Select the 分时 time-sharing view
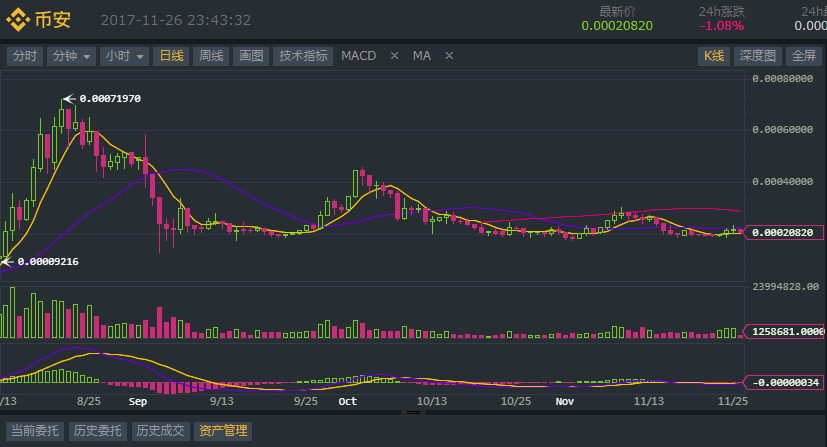 (x=24, y=56)
